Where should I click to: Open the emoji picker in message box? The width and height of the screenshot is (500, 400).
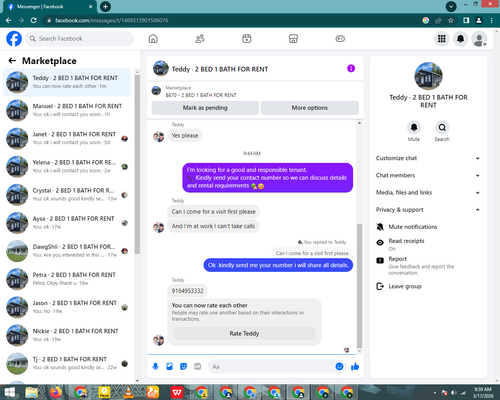tap(339, 366)
